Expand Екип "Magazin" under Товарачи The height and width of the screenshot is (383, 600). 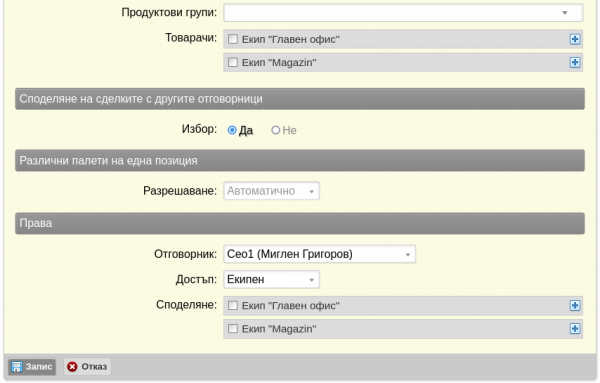[574, 62]
